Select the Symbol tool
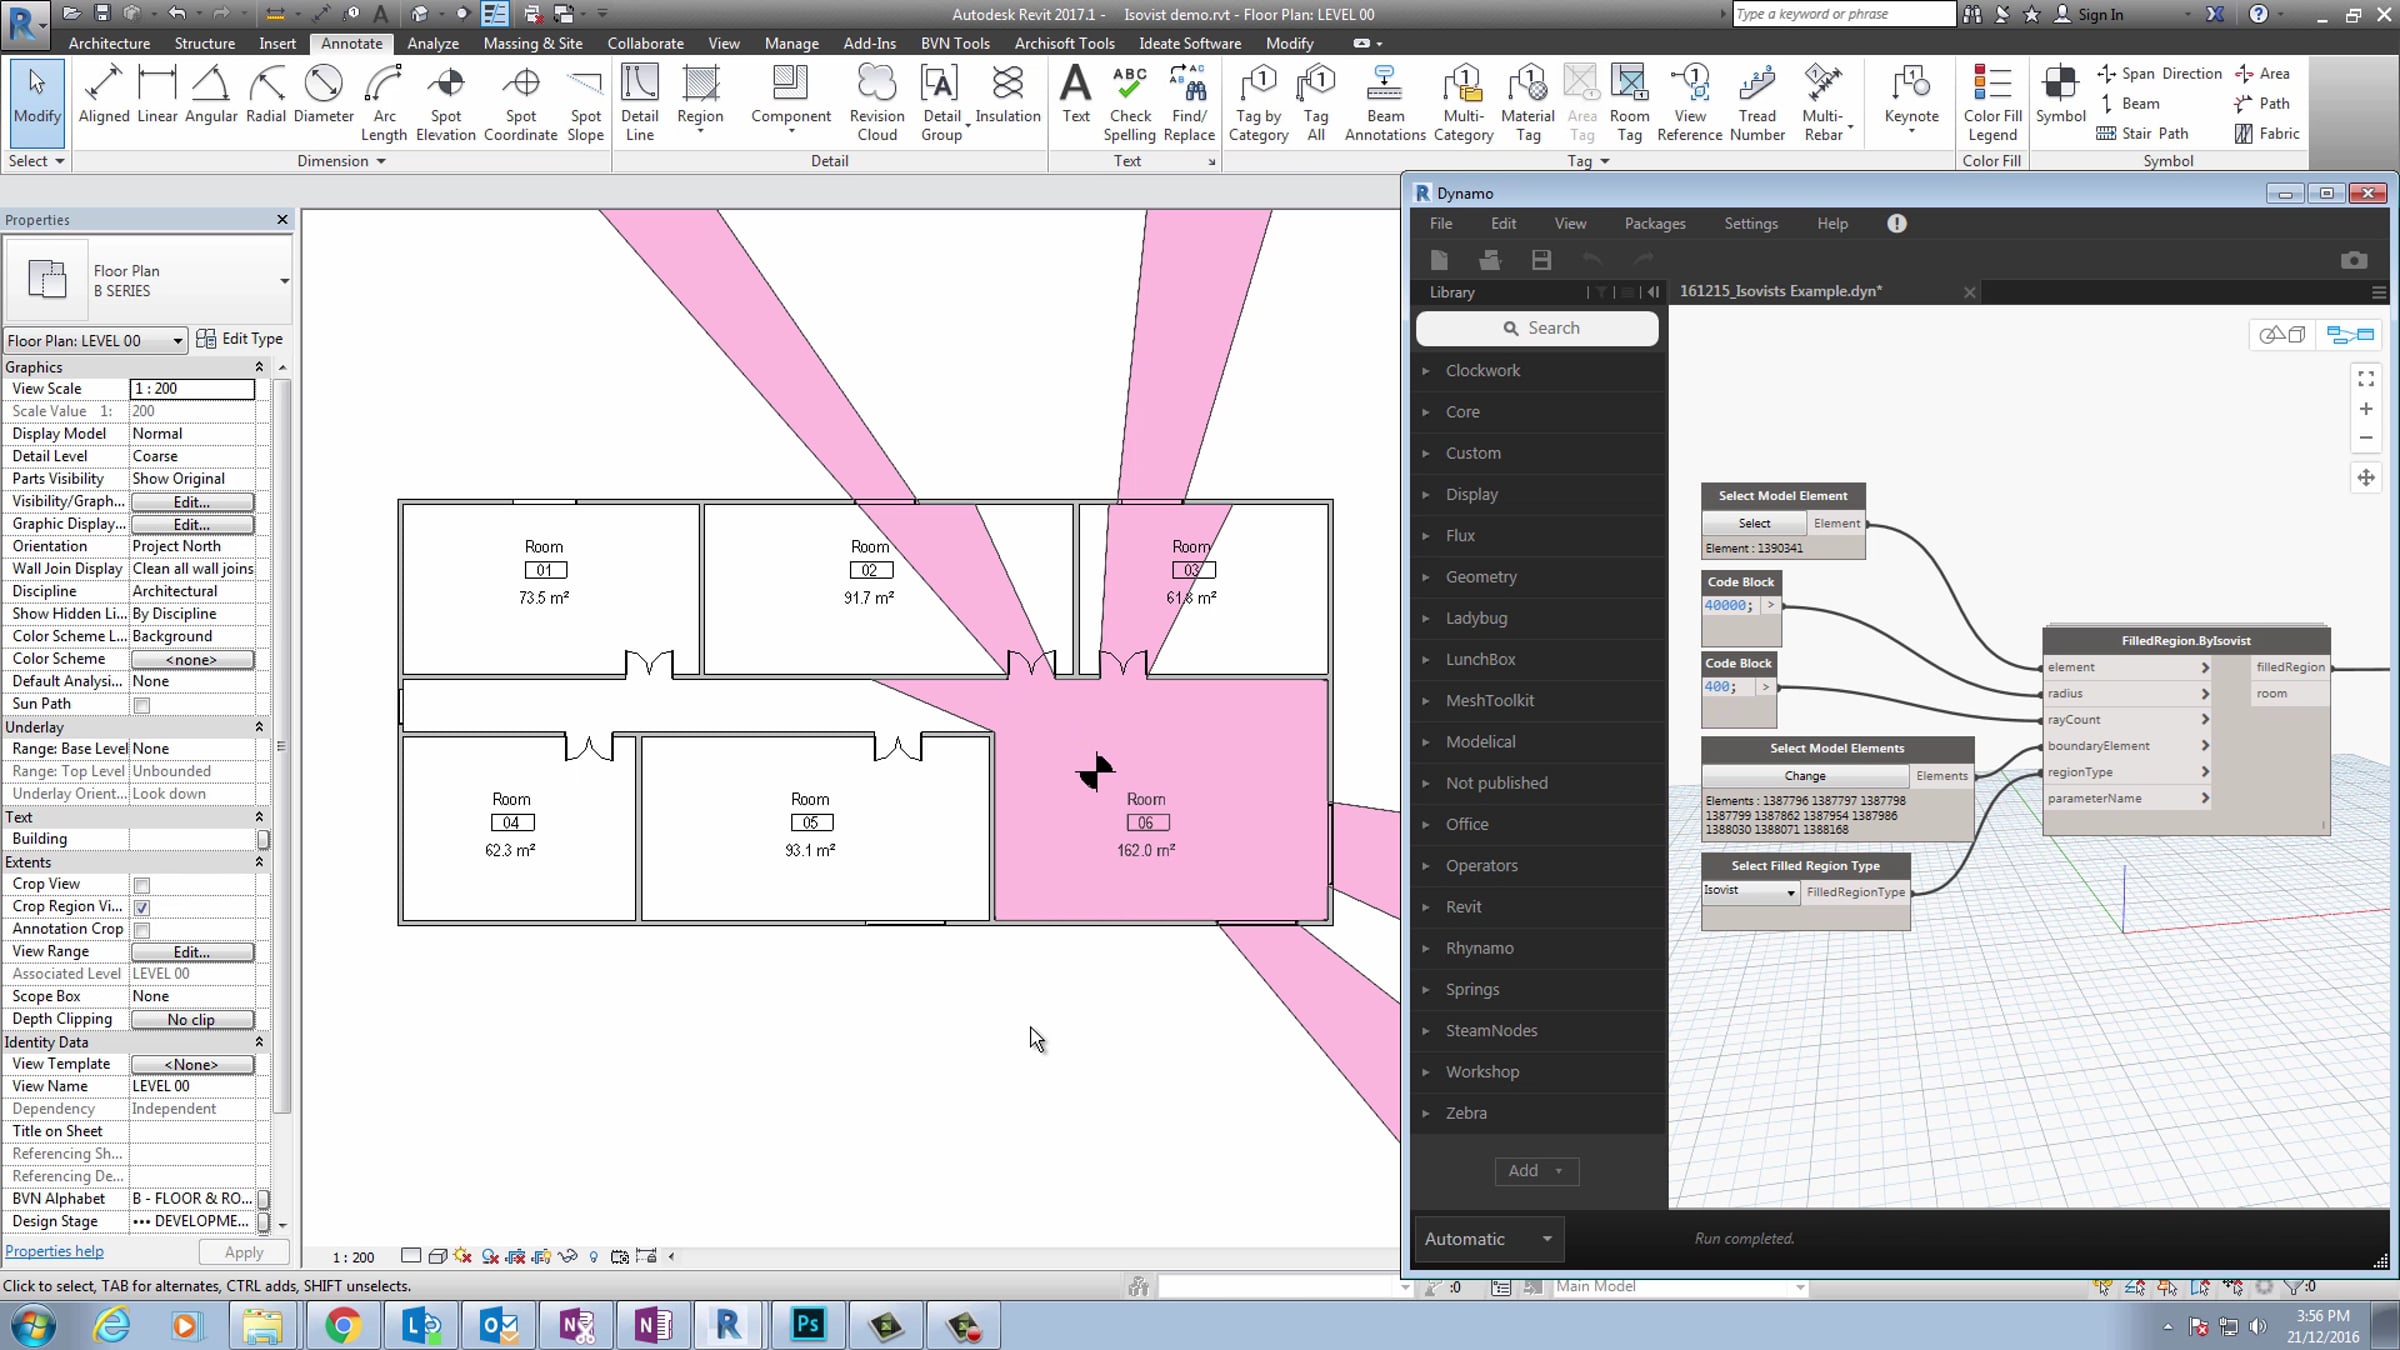Screen dimensions: 2400x1350 pyautogui.click(x=2060, y=96)
